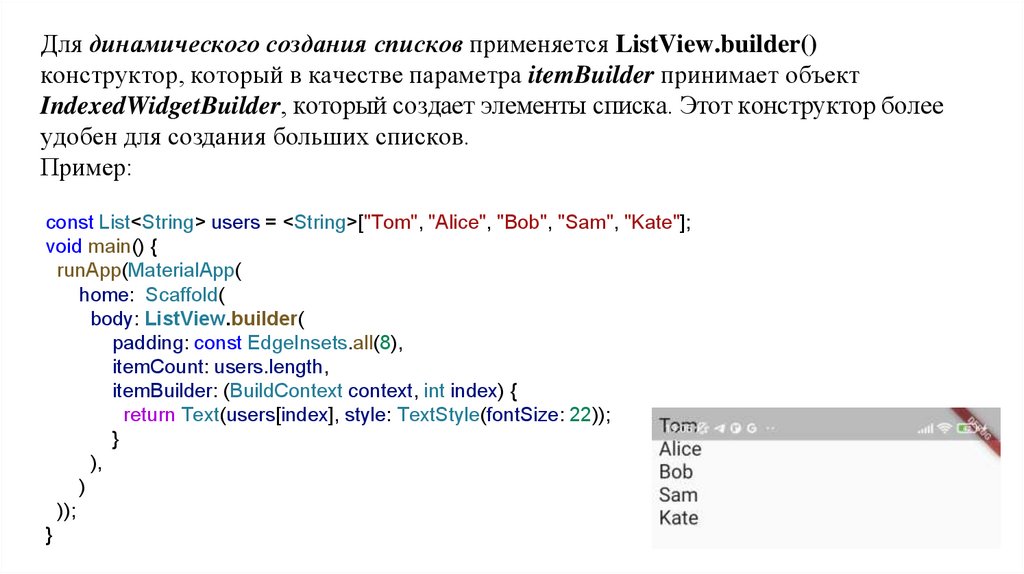Click the notification overflow dots
Image resolution: width=1024 pixels, height=574 pixels.
[x=769, y=429]
